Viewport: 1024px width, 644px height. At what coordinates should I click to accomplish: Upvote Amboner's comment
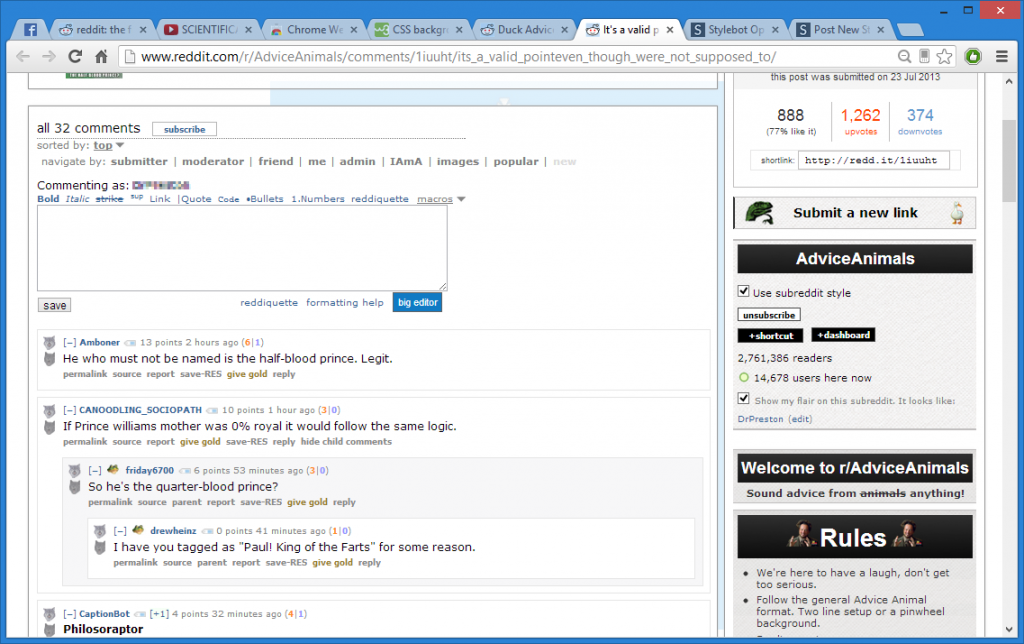coord(50,343)
